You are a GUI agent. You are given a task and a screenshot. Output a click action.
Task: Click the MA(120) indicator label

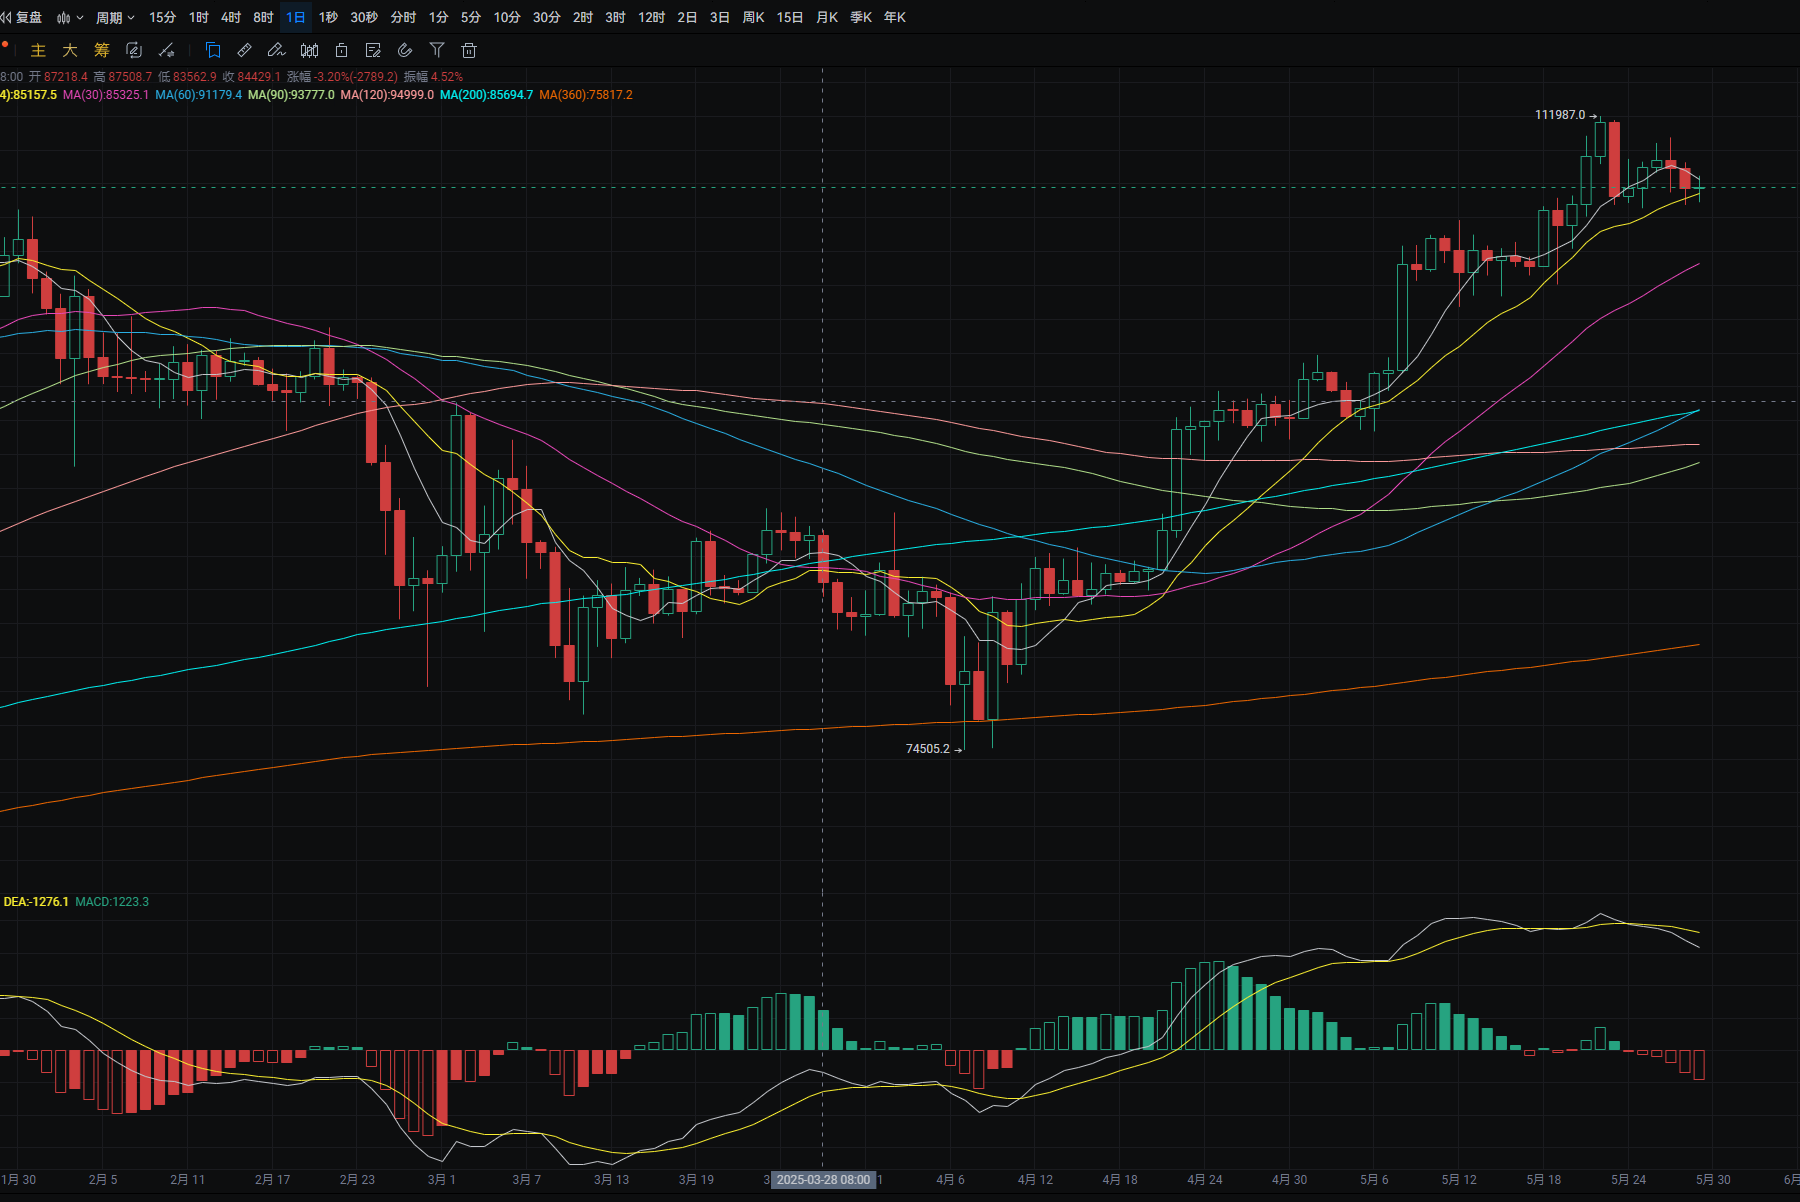tap(387, 95)
